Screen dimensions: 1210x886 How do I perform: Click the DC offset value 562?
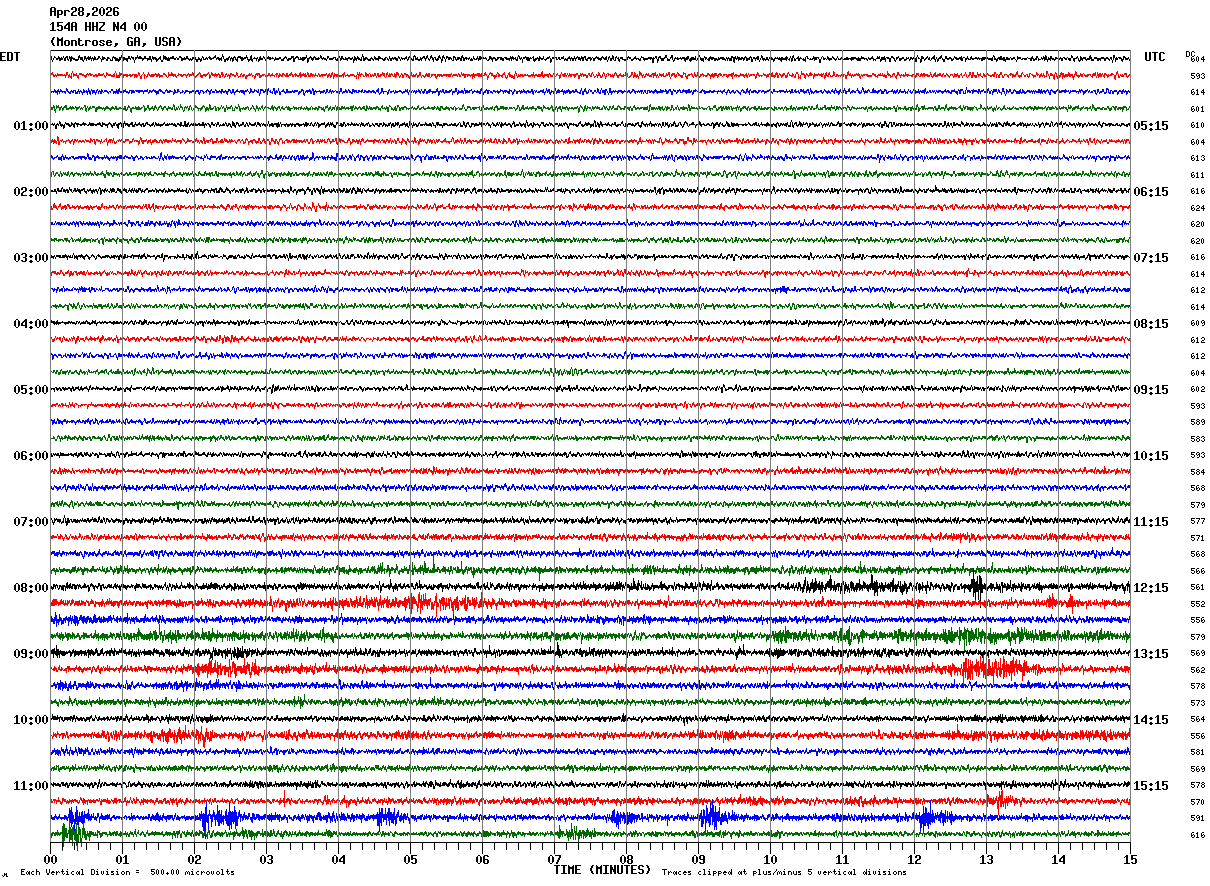pos(1197,670)
